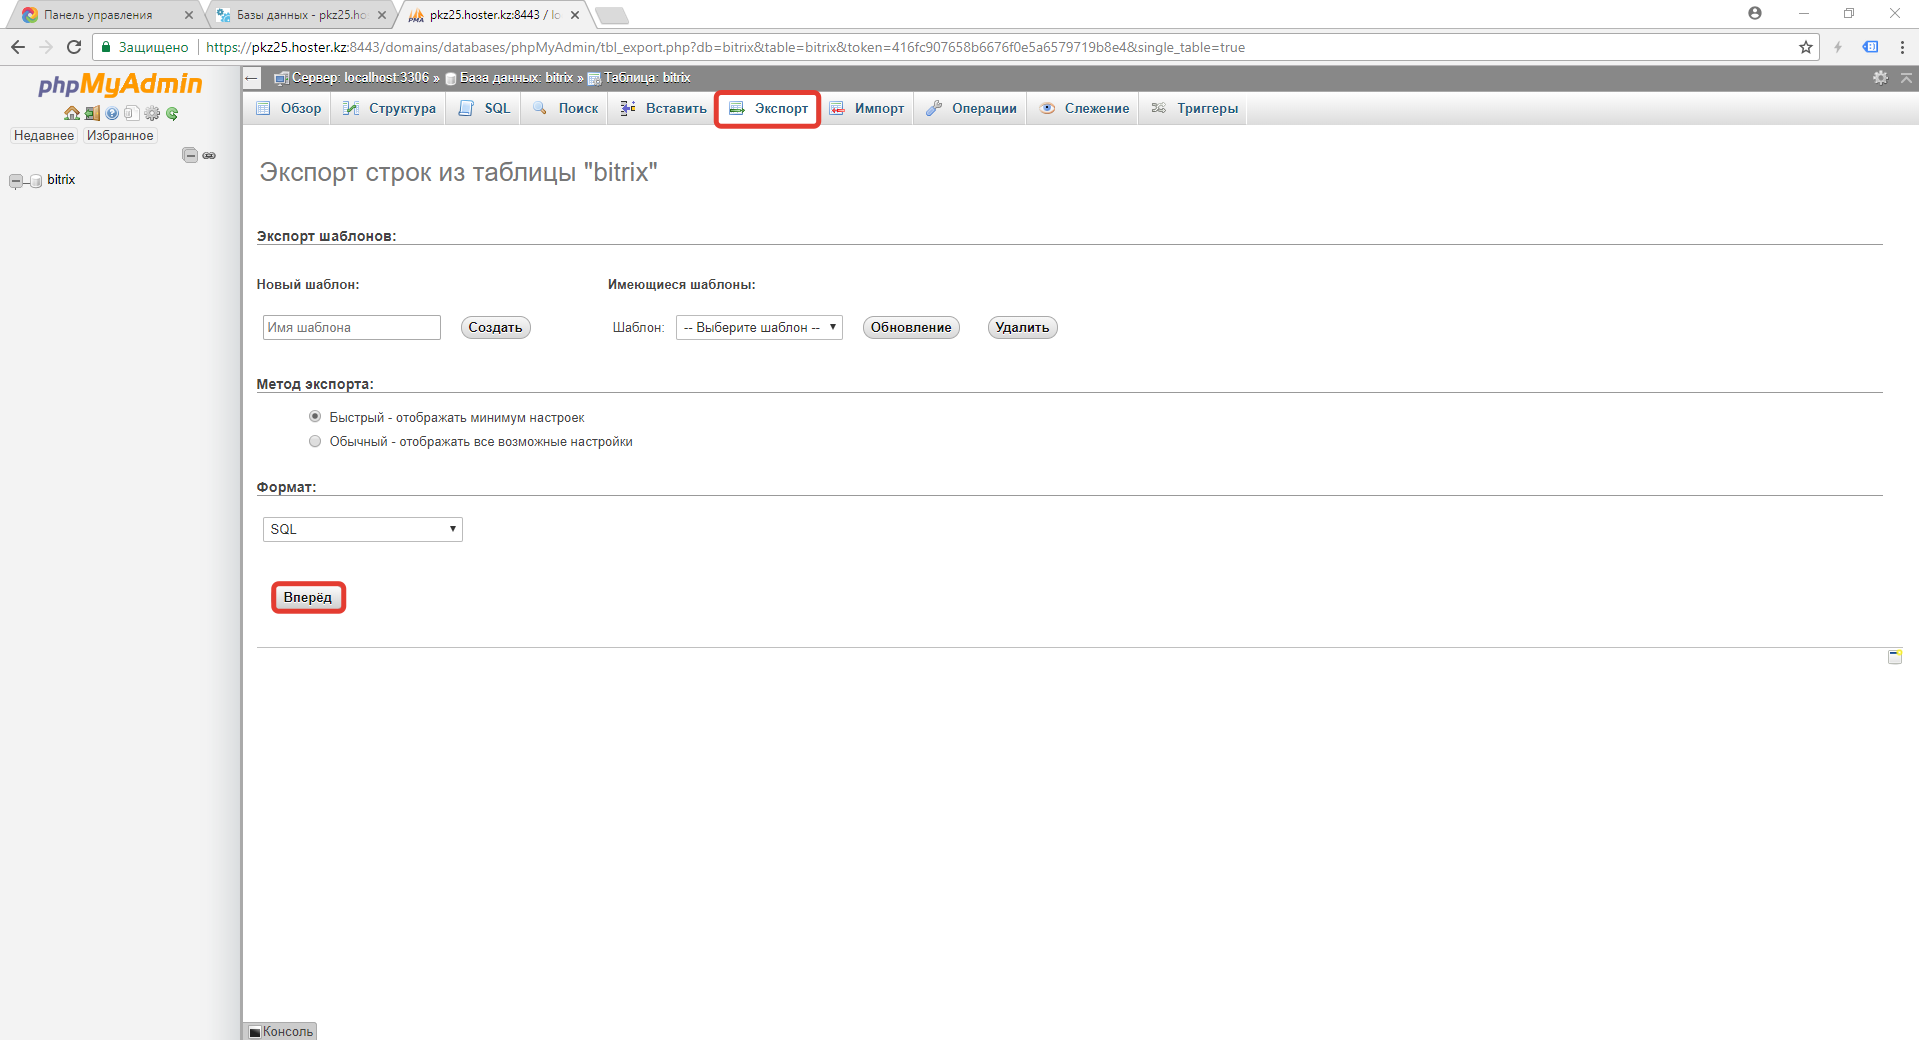Click the browser forward arrow
The width and height of the screenshot is (1919, 1040).
point(46,47)
